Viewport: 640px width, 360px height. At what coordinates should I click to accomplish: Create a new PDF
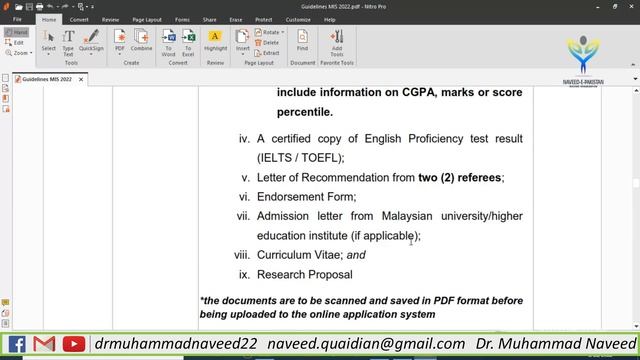click(120, 40)
